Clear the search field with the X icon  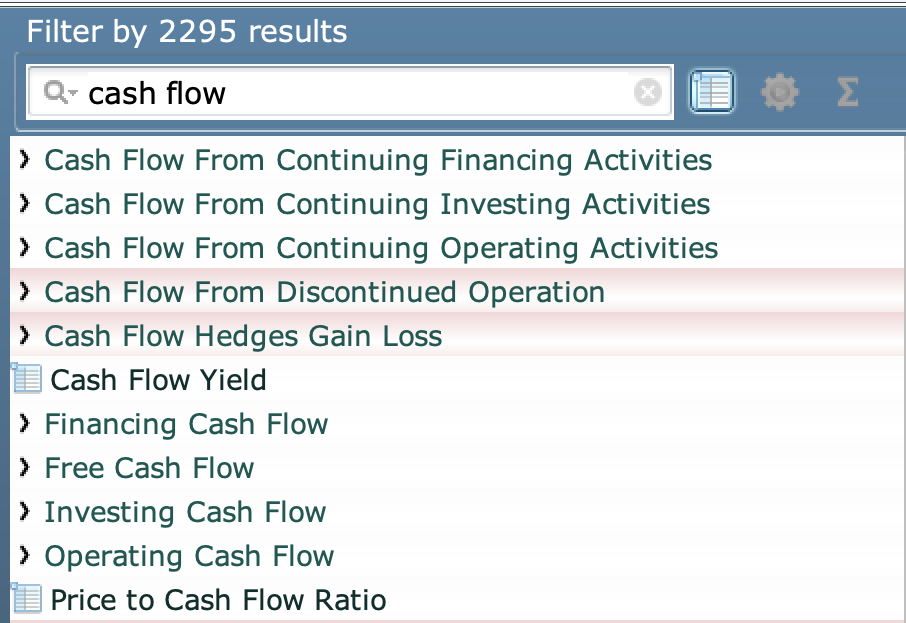point(648,93)
